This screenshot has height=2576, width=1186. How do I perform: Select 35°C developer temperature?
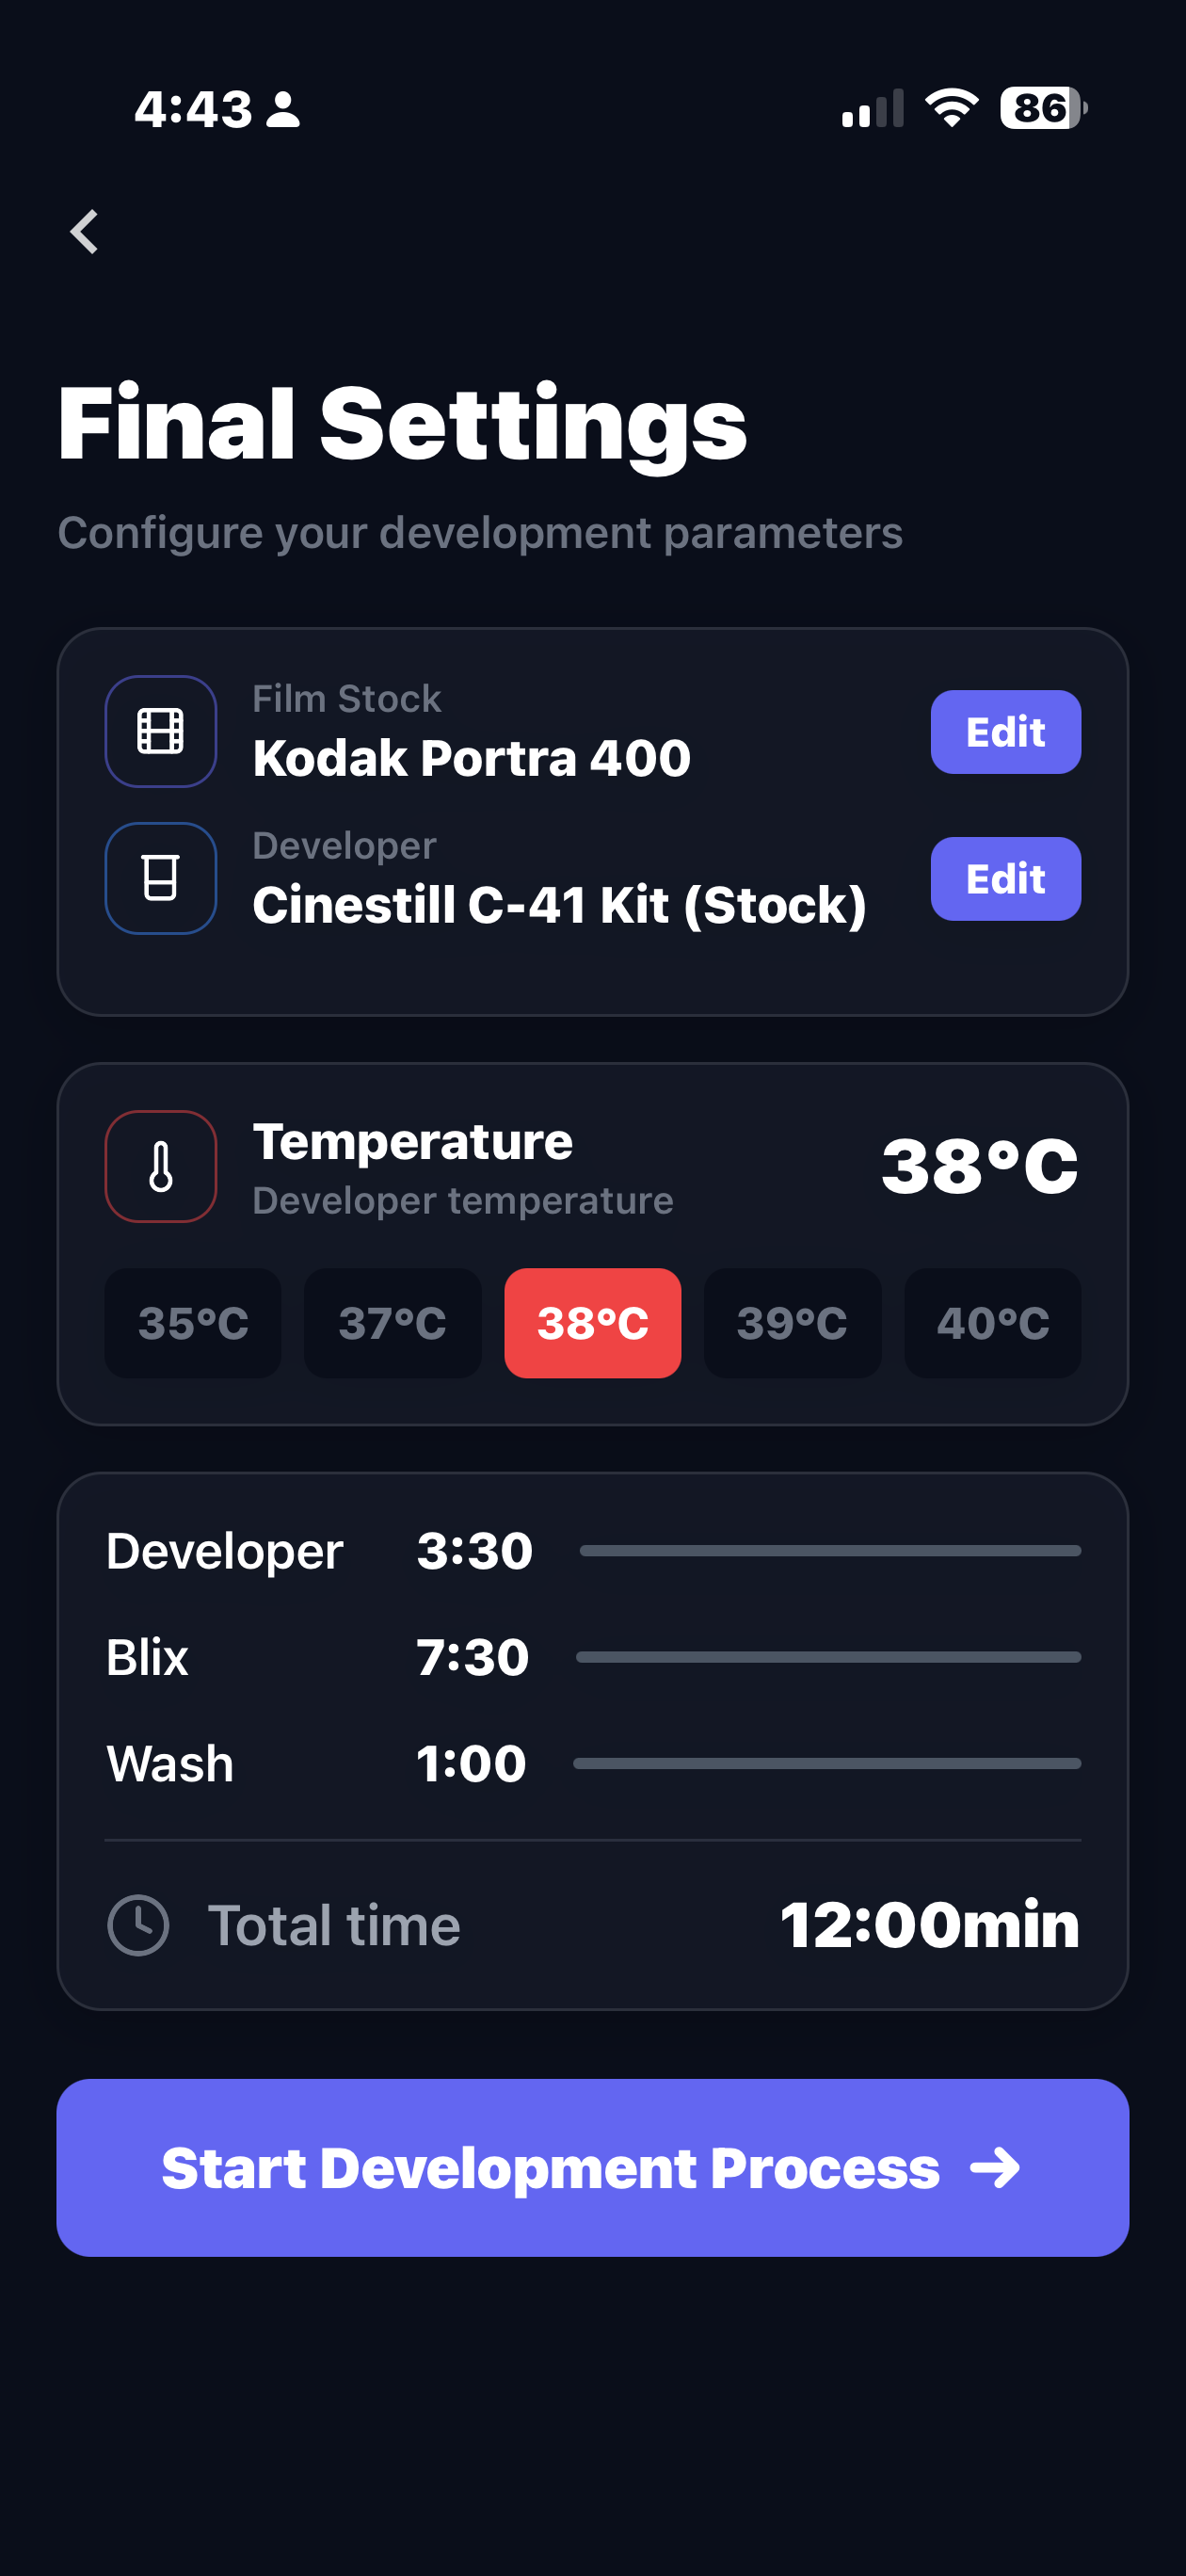(x=193, y=1323)
